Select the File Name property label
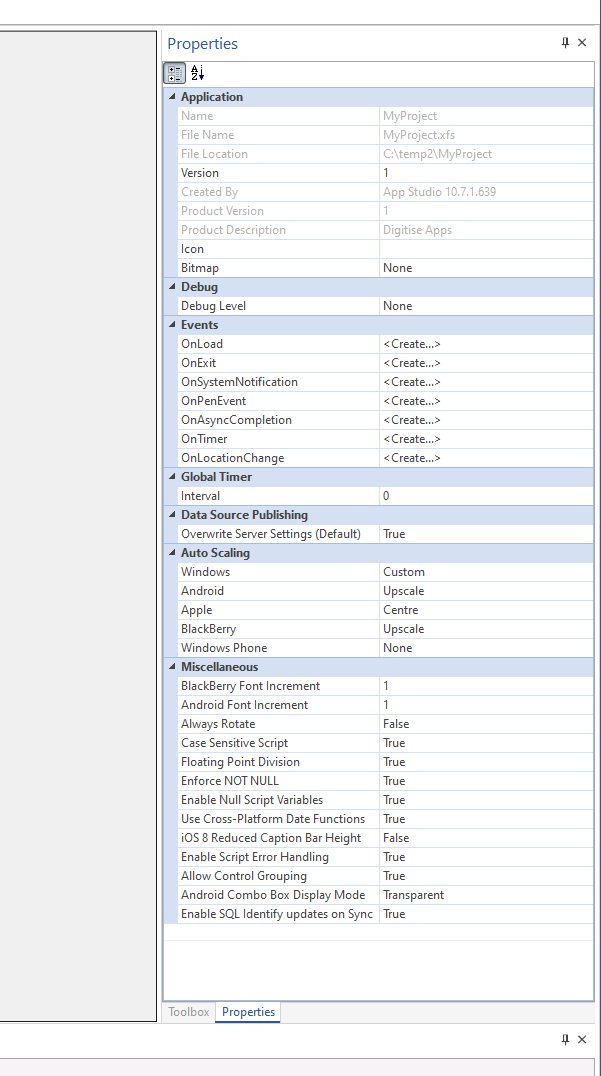This screenshot has height=1076, width=601. click(207, 135)
